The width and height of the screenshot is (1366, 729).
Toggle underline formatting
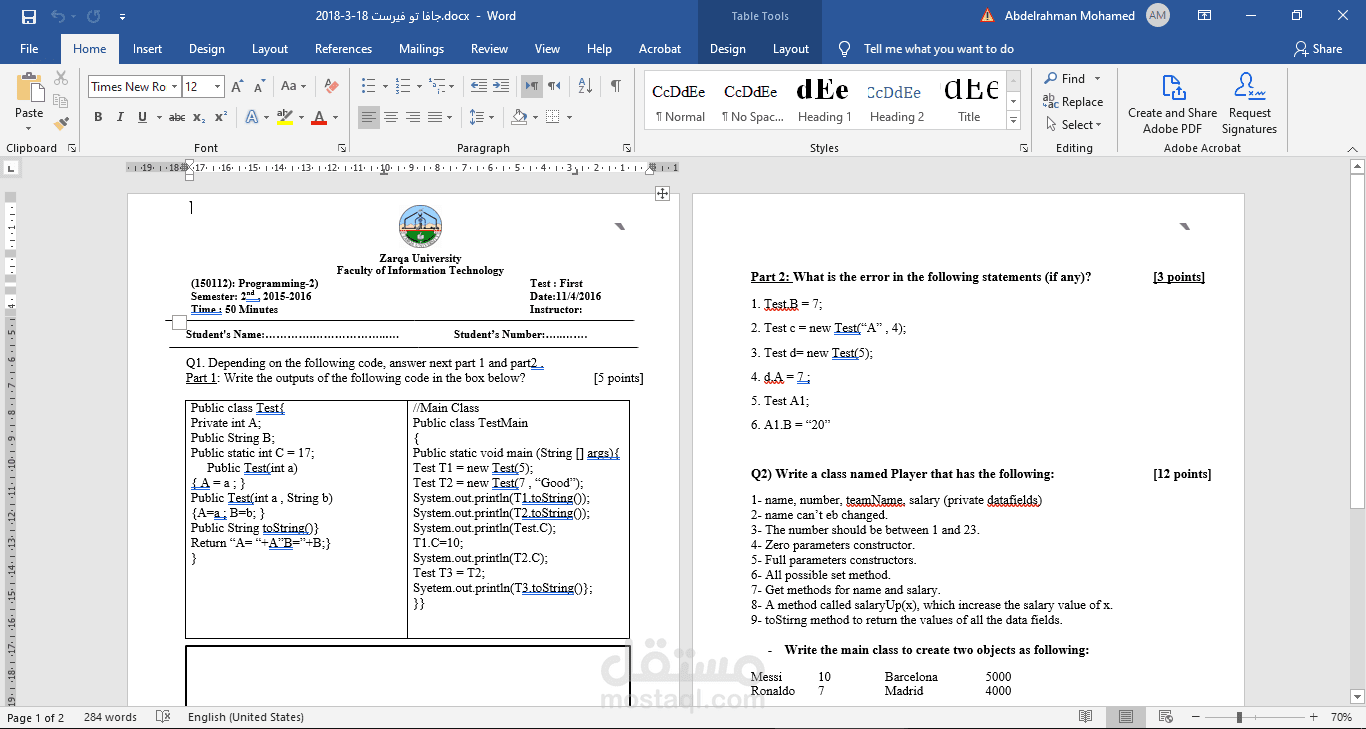click(142, 117)
